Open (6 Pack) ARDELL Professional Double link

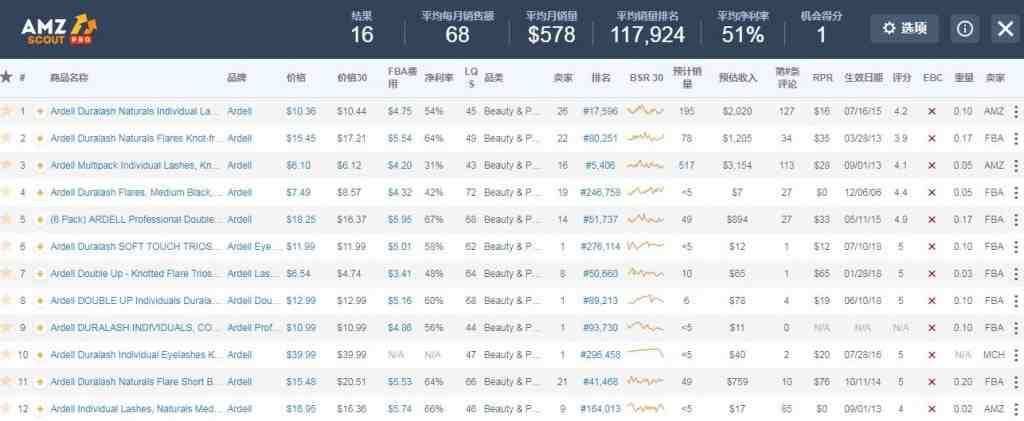pyautogui.click(x=135, y=220)
